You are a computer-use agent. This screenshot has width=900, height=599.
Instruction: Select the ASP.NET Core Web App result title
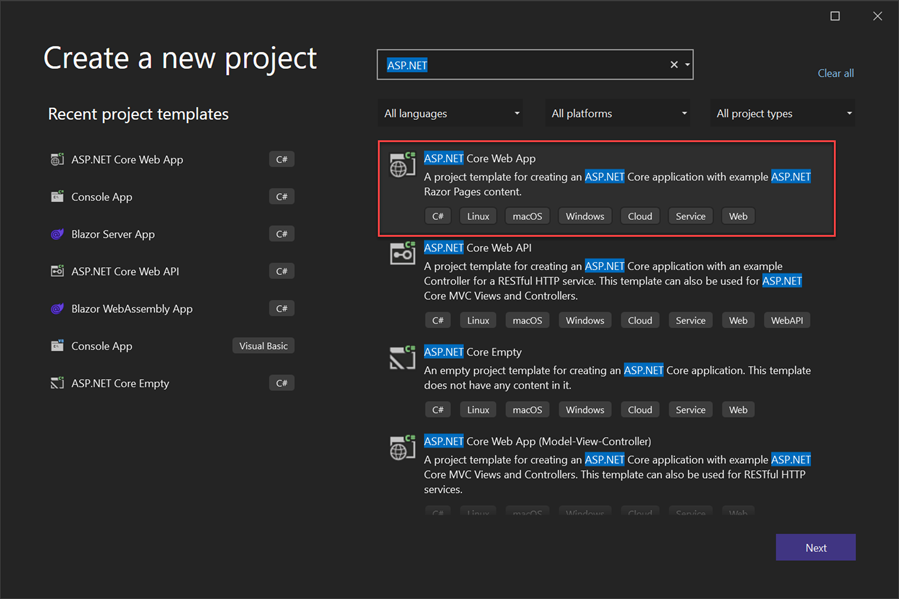click(480, 158)
